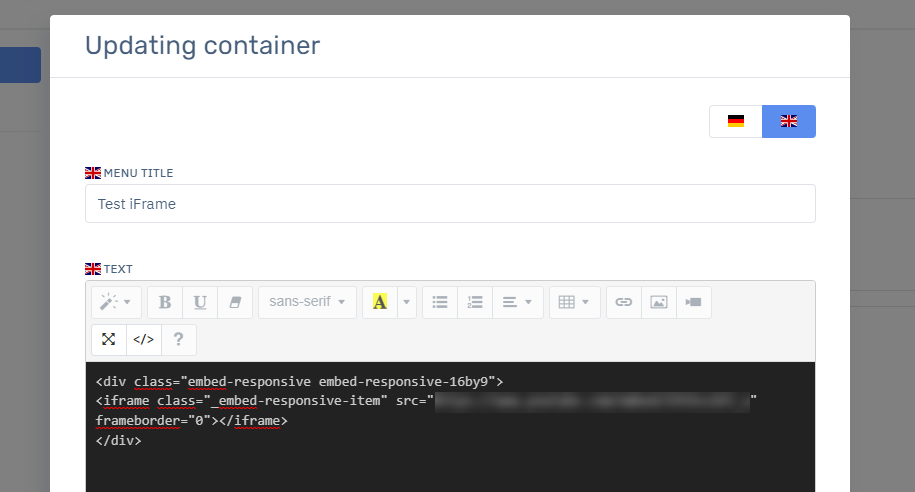The height and width of the screenshot is (492, 915).
Task: Toggle underline formatting
Action: [x=200, y=302]
